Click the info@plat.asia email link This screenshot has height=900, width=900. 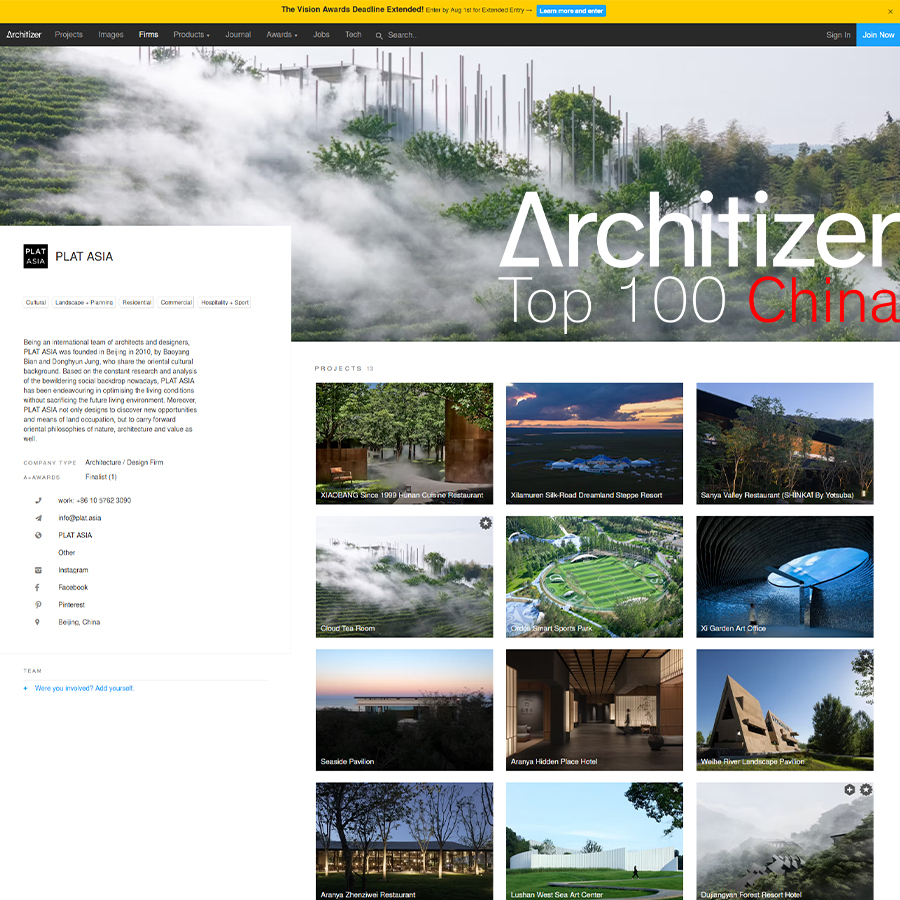point(80,518)
